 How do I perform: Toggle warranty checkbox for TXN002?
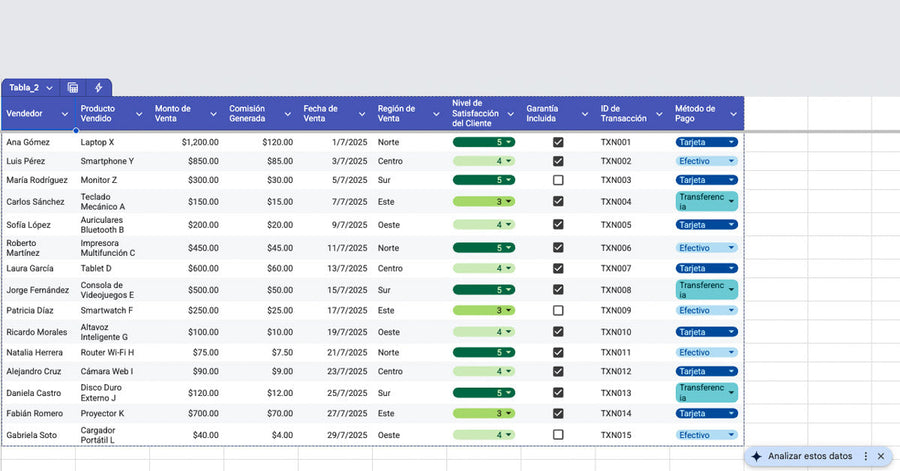pyautogui.click(x=558, y=161)
